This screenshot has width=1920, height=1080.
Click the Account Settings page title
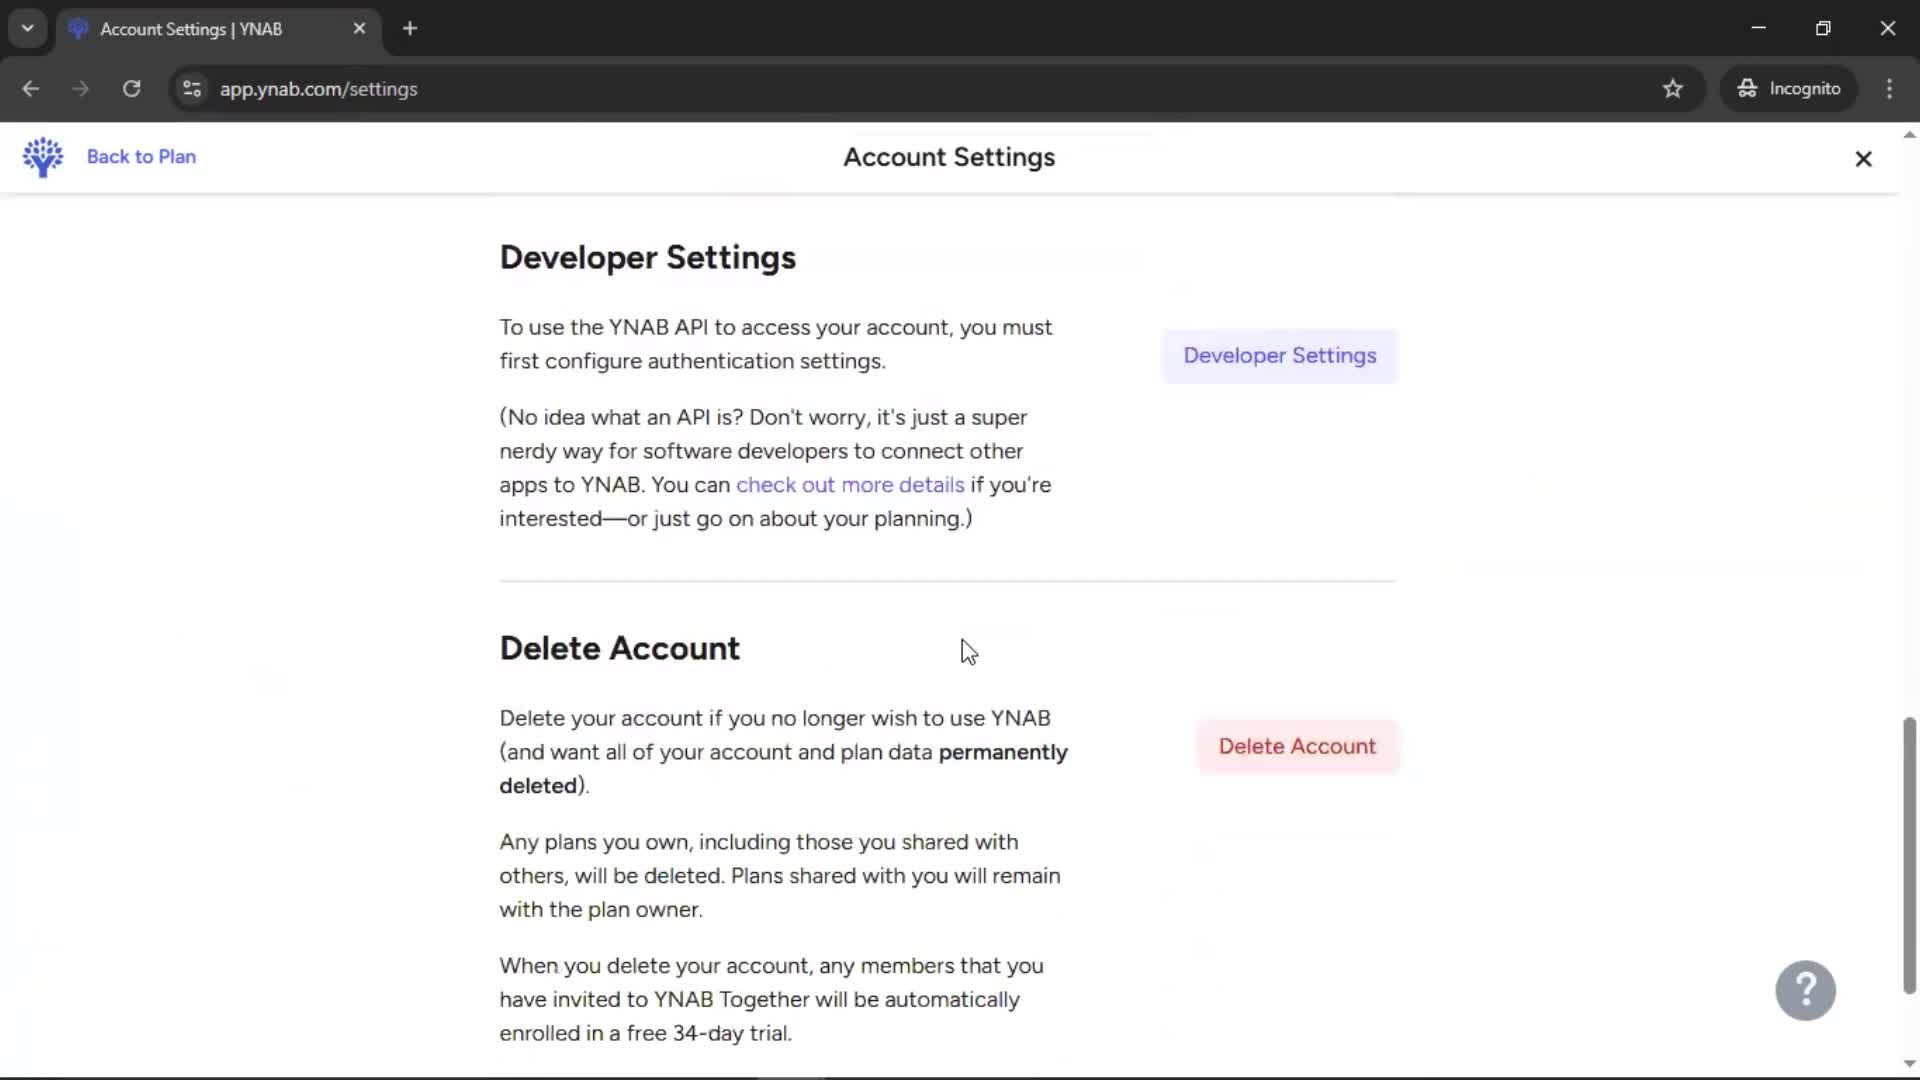(x=949, y=158)
